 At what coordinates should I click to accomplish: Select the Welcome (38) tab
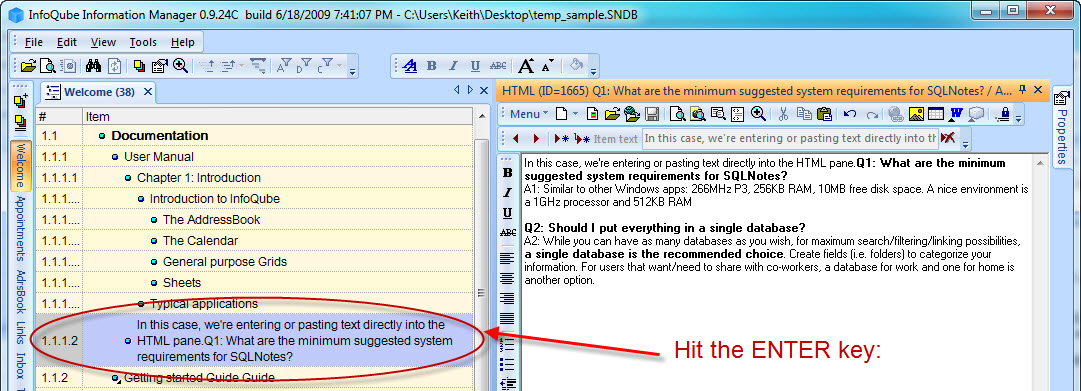point(98,92)
